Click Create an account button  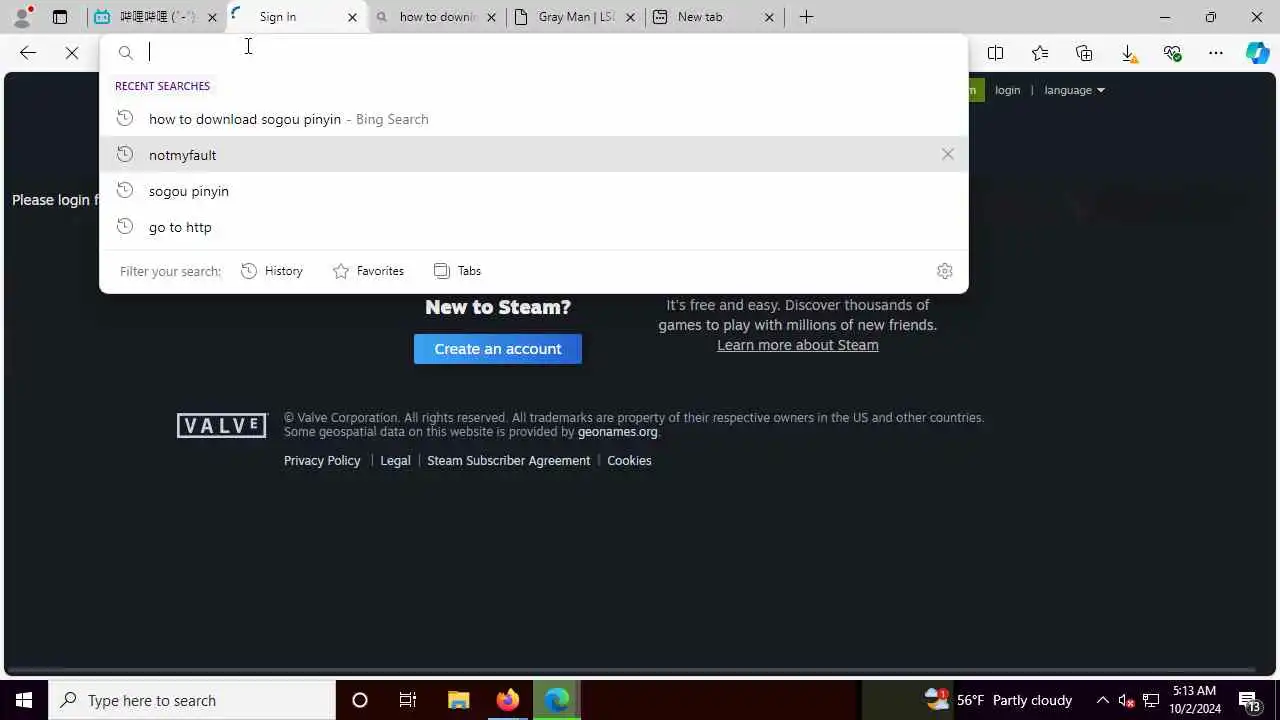[498, 349]
